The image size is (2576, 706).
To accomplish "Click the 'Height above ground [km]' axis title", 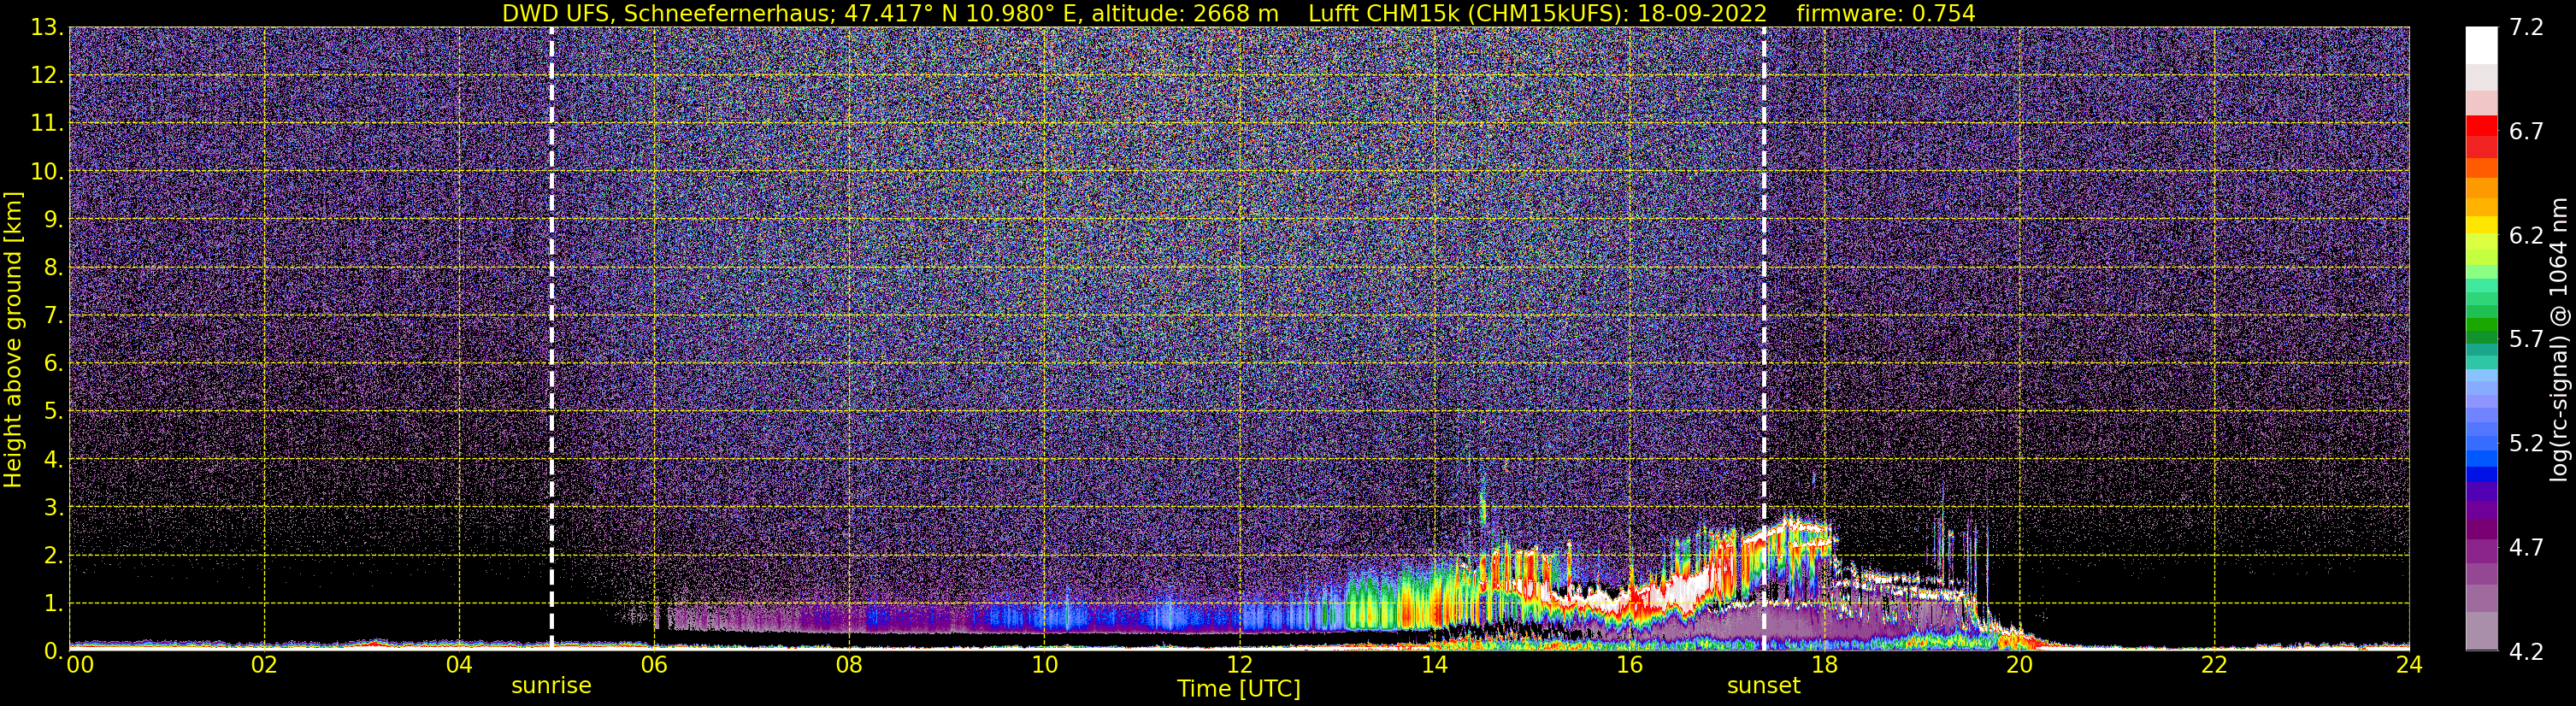I will pyautogui.click(x=13, y=339).
